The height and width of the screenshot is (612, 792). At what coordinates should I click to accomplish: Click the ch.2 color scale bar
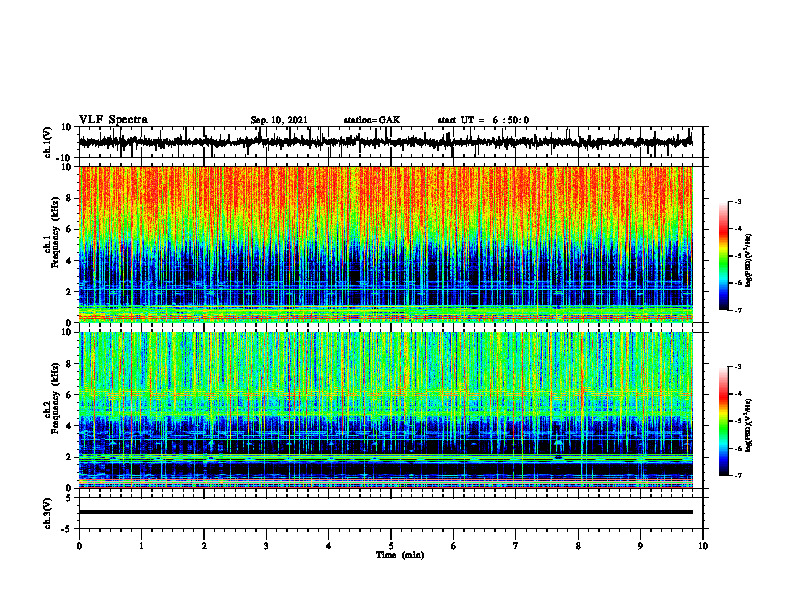[x=723, y=421]
